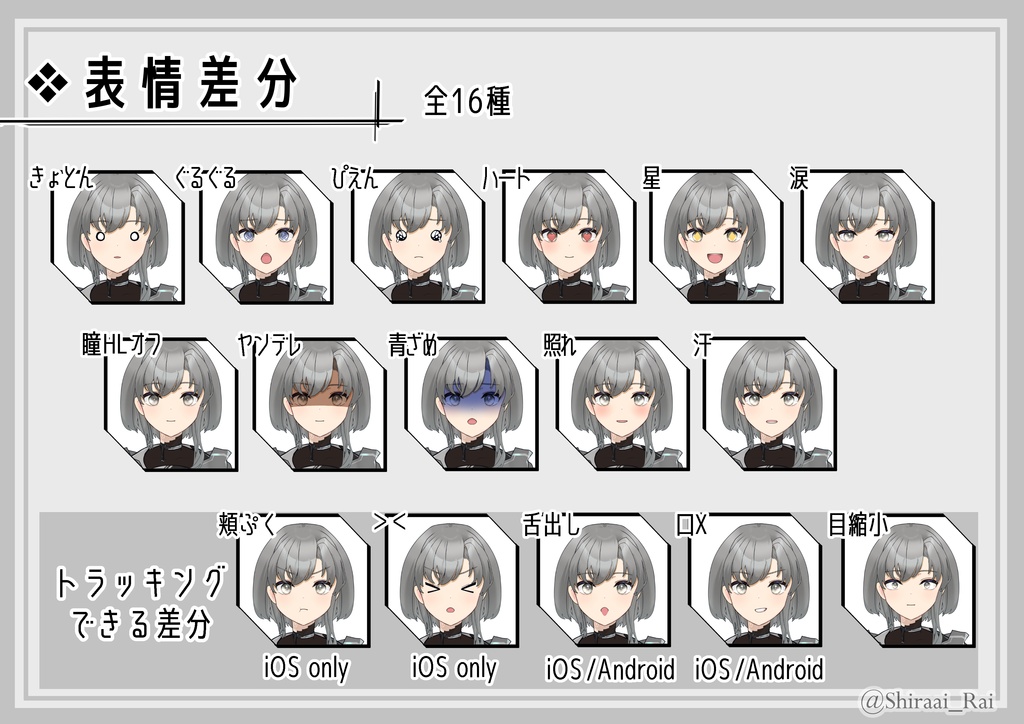Click the きょとん expression thumbnail

(x=118, y=237)
